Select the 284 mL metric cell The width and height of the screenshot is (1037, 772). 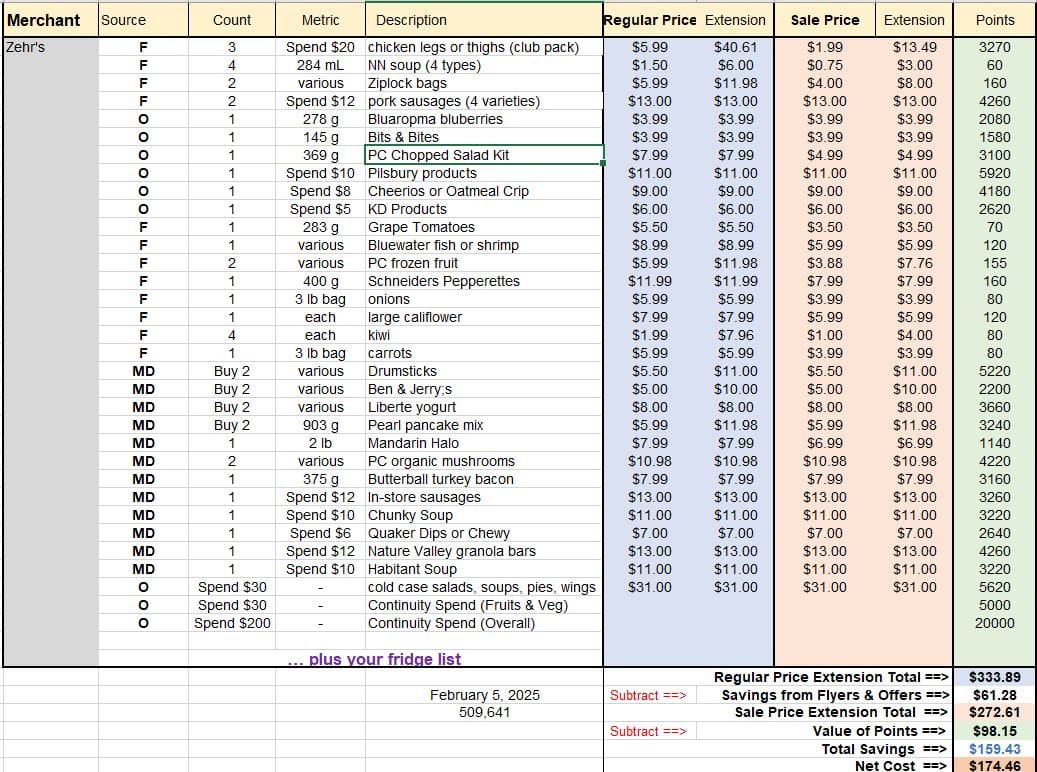point(320,65)
